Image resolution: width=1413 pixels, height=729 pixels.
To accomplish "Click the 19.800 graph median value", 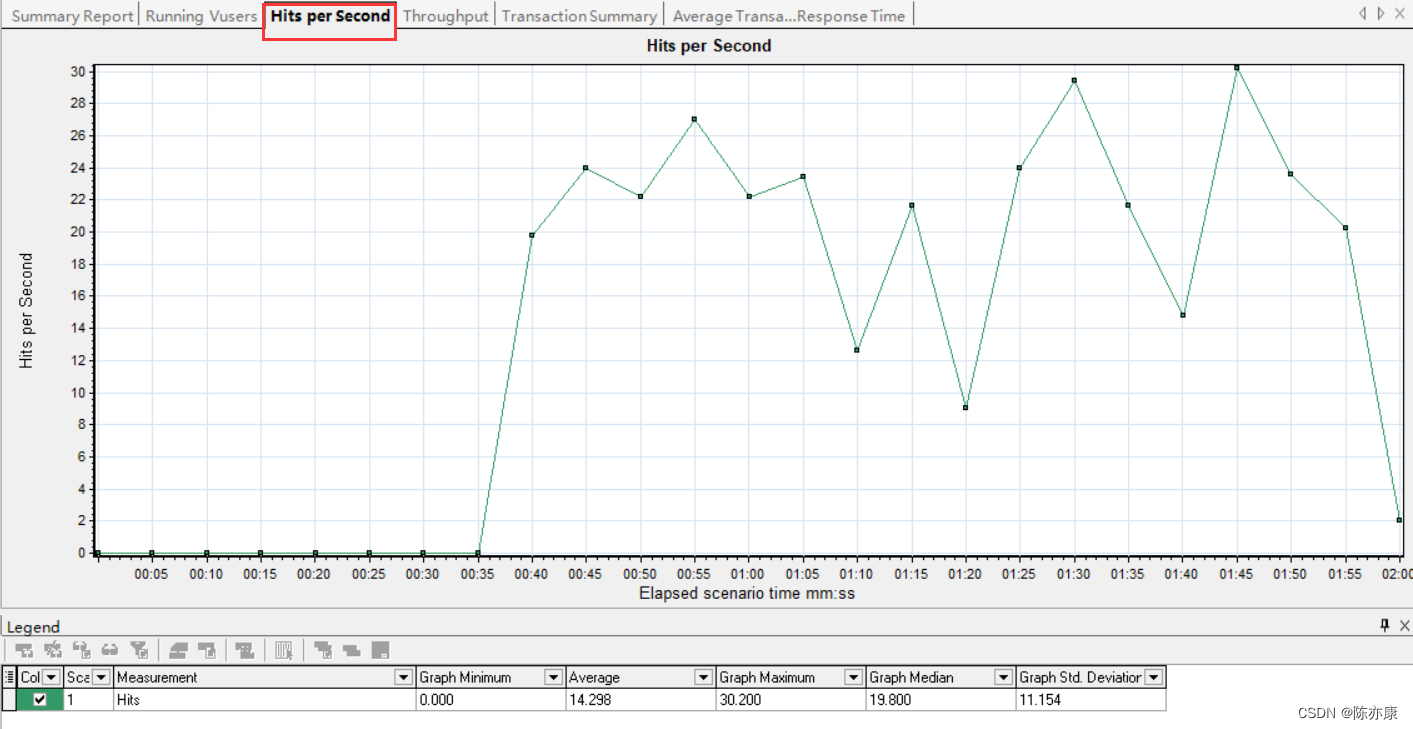I will click(941, 700).
